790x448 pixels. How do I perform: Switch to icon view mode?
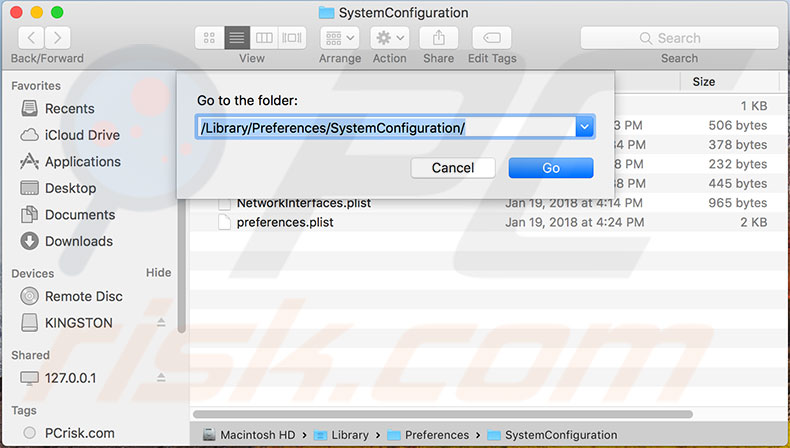click(209, 38)
